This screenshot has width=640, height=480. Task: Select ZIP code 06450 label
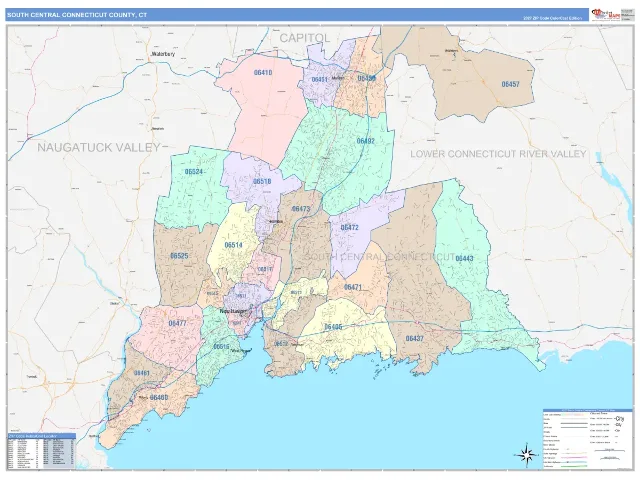tap(367, 78)
